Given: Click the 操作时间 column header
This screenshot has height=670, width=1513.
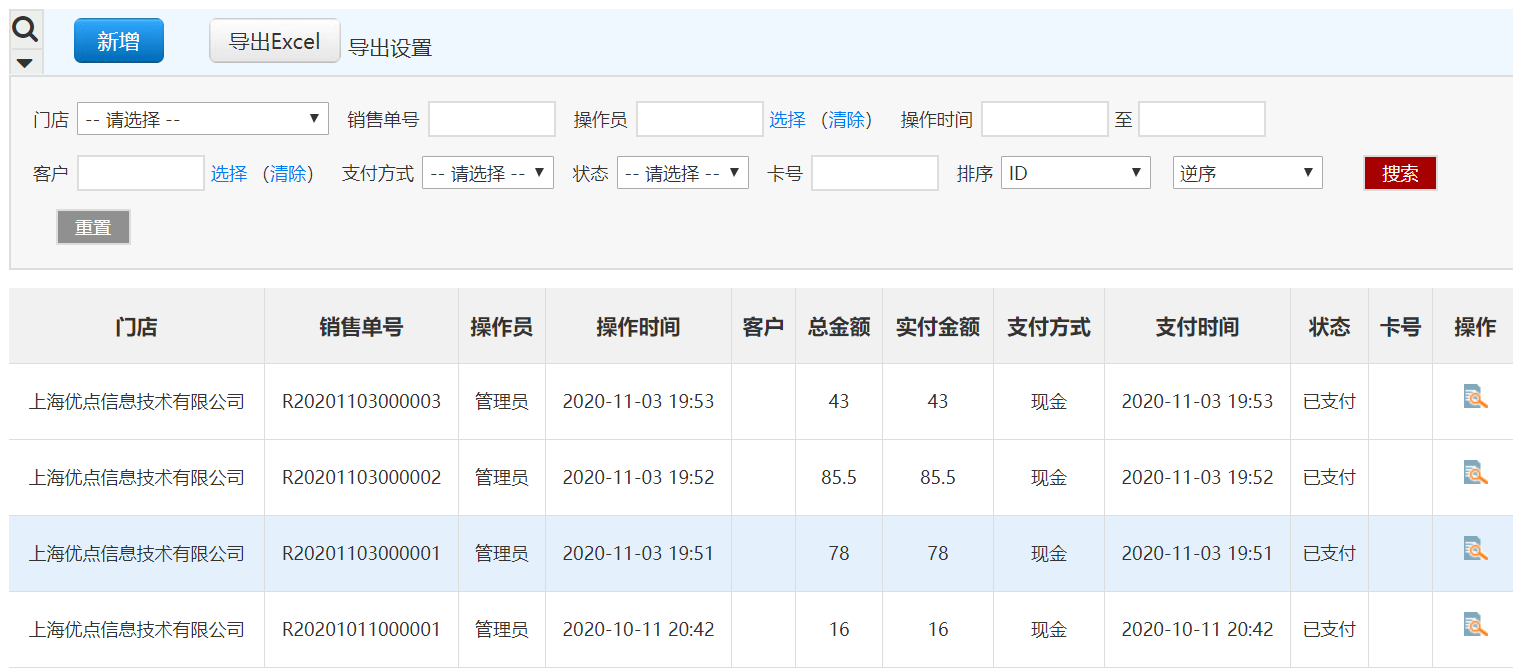Looking at the screenshot, I should (638, 326).
